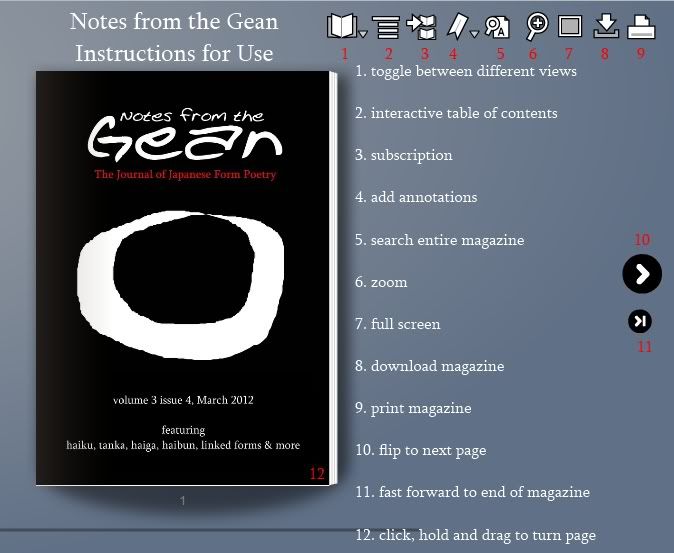674x553 pixels.
Task: Click the red journal subtitle on the cover
Action: [185, 175]
